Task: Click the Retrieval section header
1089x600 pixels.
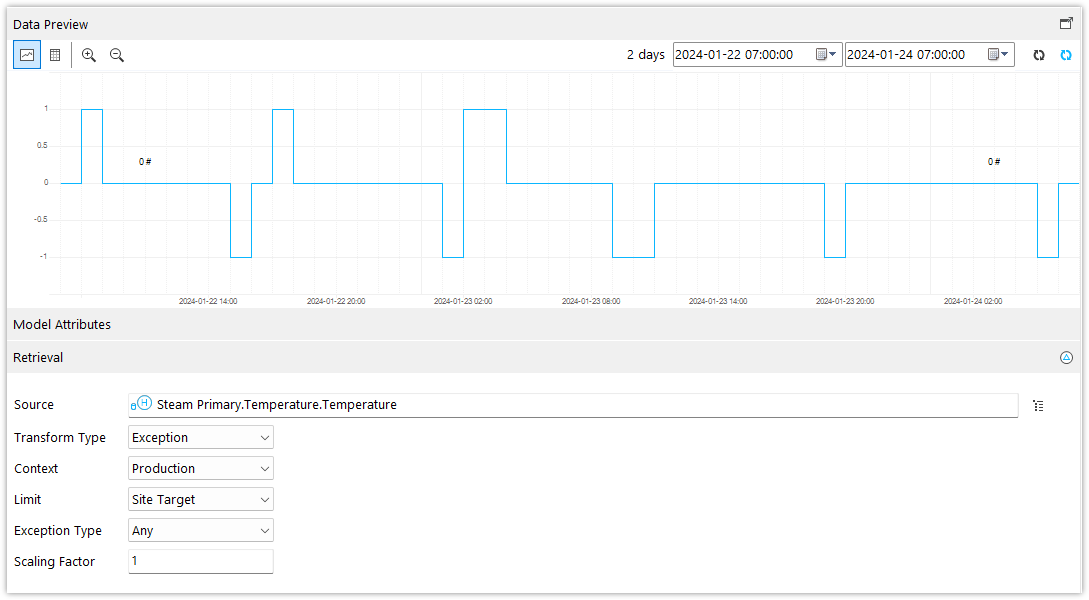Action: coord(38,357)
